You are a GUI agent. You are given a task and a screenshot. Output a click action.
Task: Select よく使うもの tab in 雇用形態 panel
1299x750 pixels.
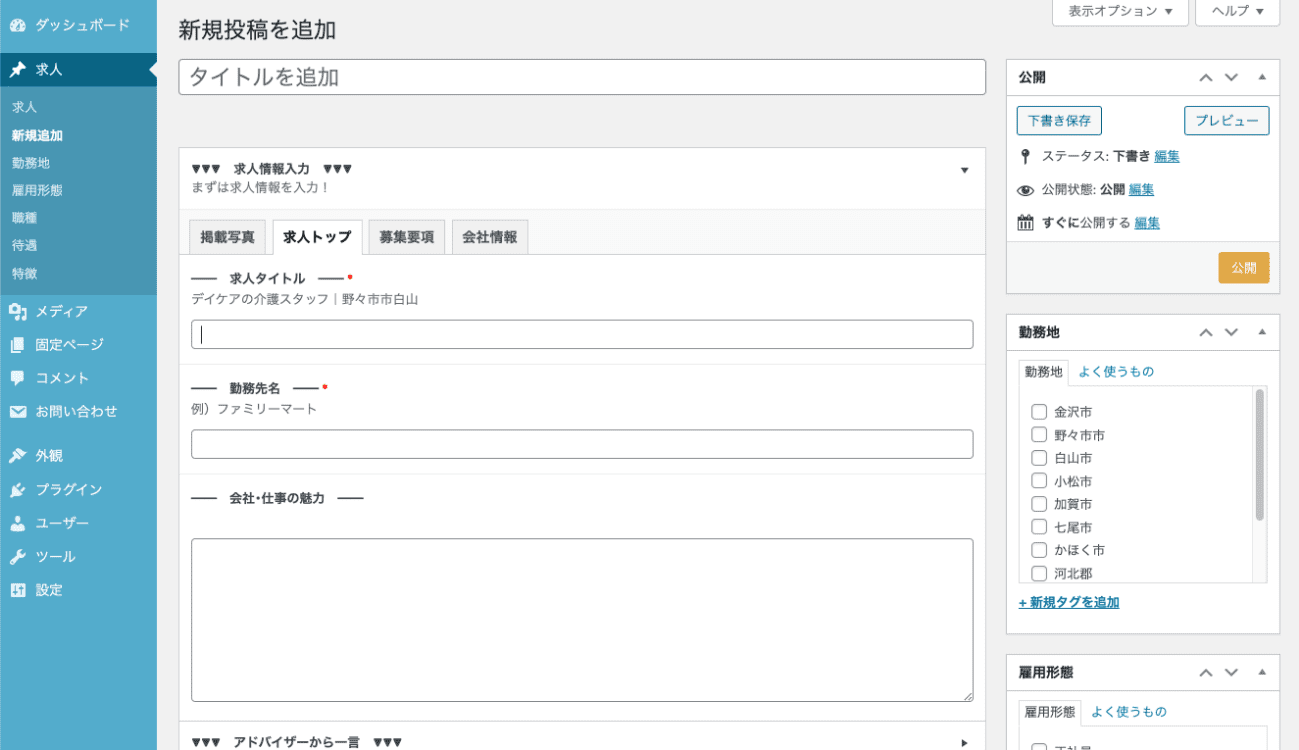(1129, 712)
